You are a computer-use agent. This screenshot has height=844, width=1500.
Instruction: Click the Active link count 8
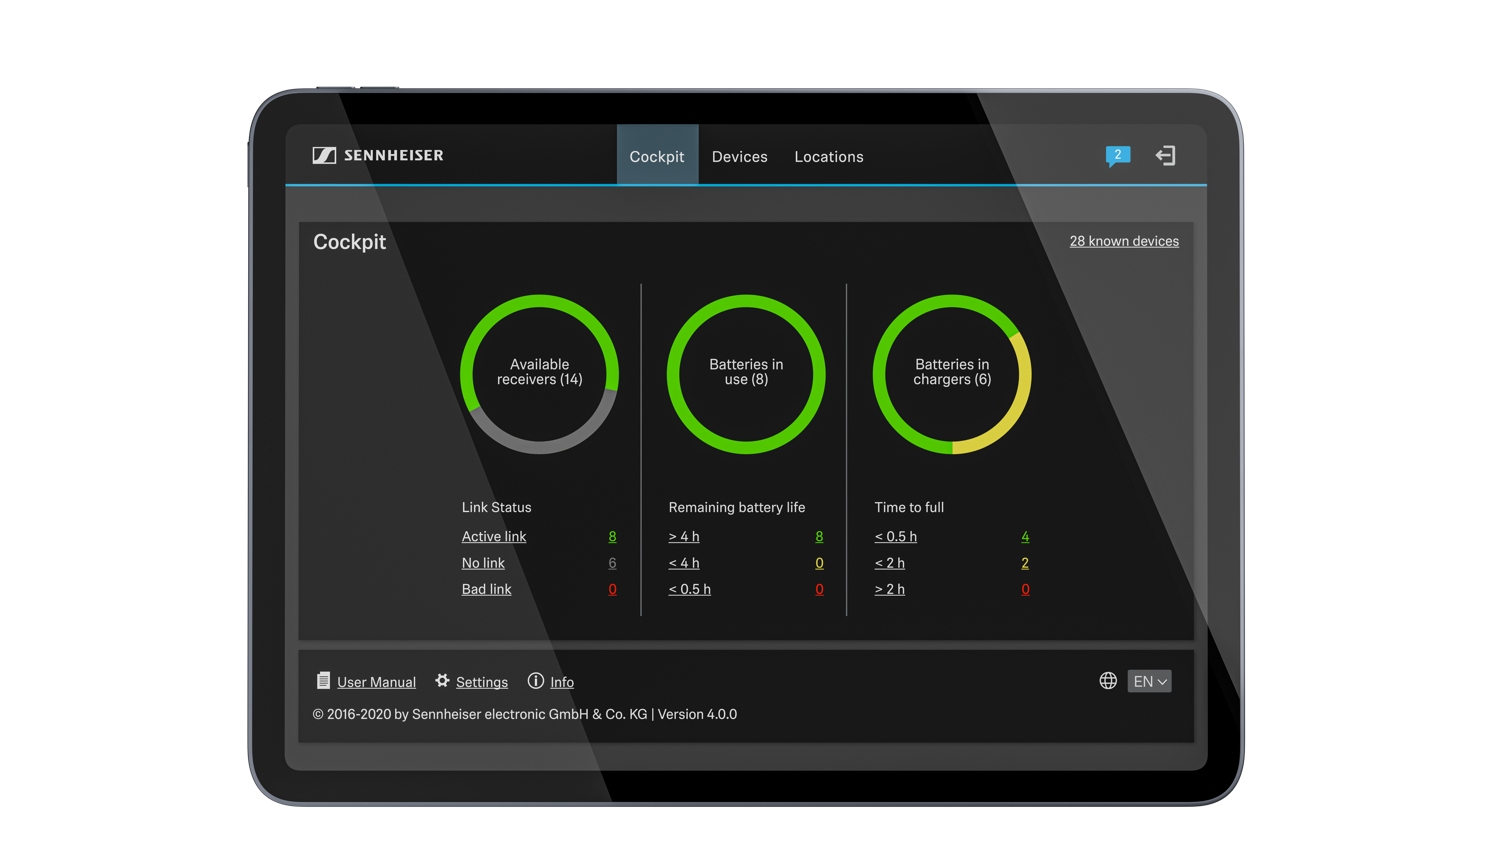(x=612, y=537)
